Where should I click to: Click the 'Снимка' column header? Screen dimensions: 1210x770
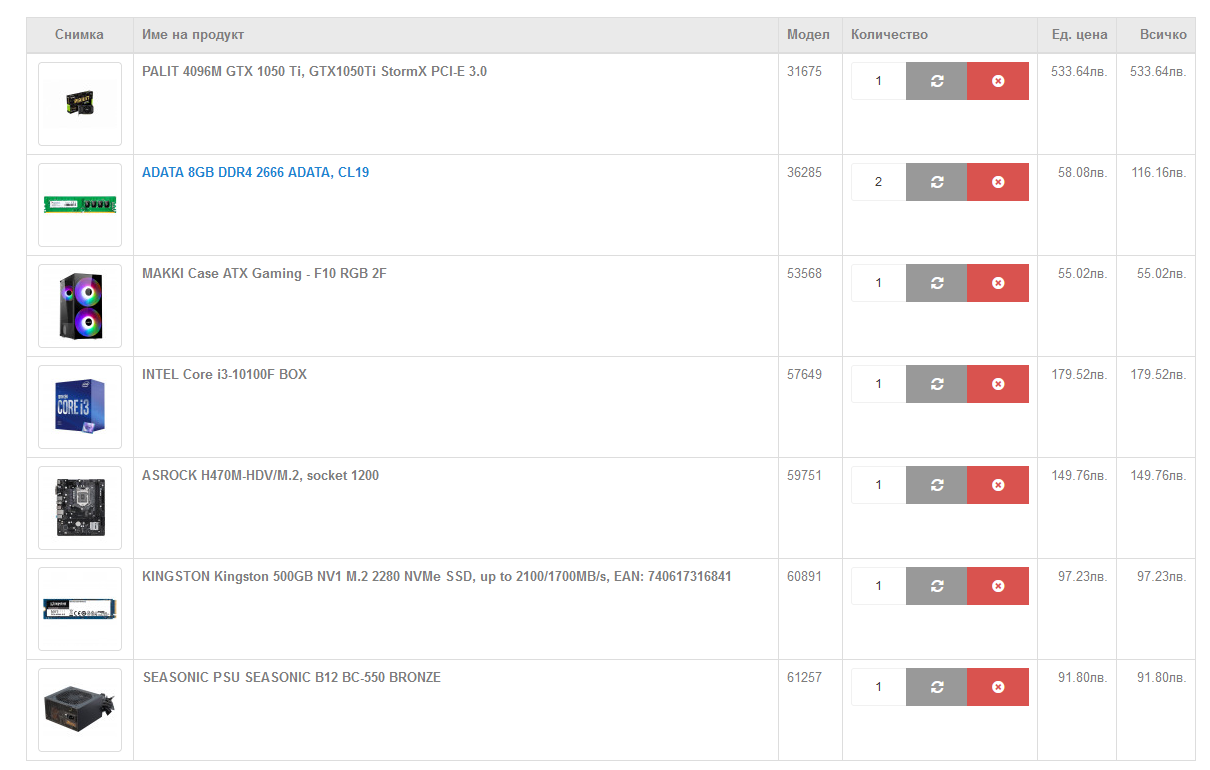coord(79,34)
